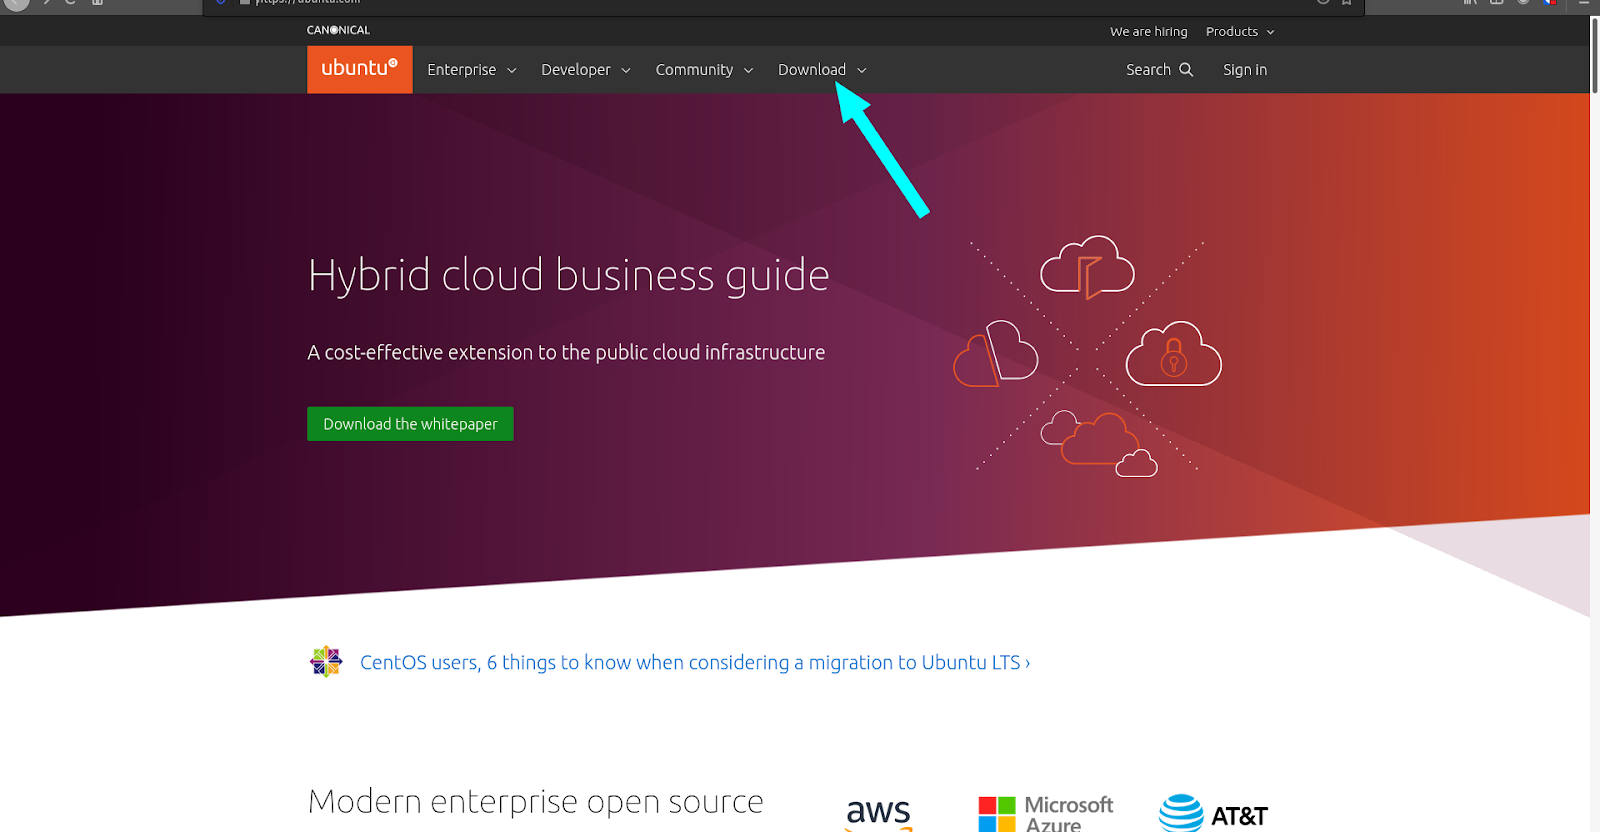This screenshot has height=832, width=1600.
Task: Click the Hybrid cloud business guide heading
Action: [568, 275]
